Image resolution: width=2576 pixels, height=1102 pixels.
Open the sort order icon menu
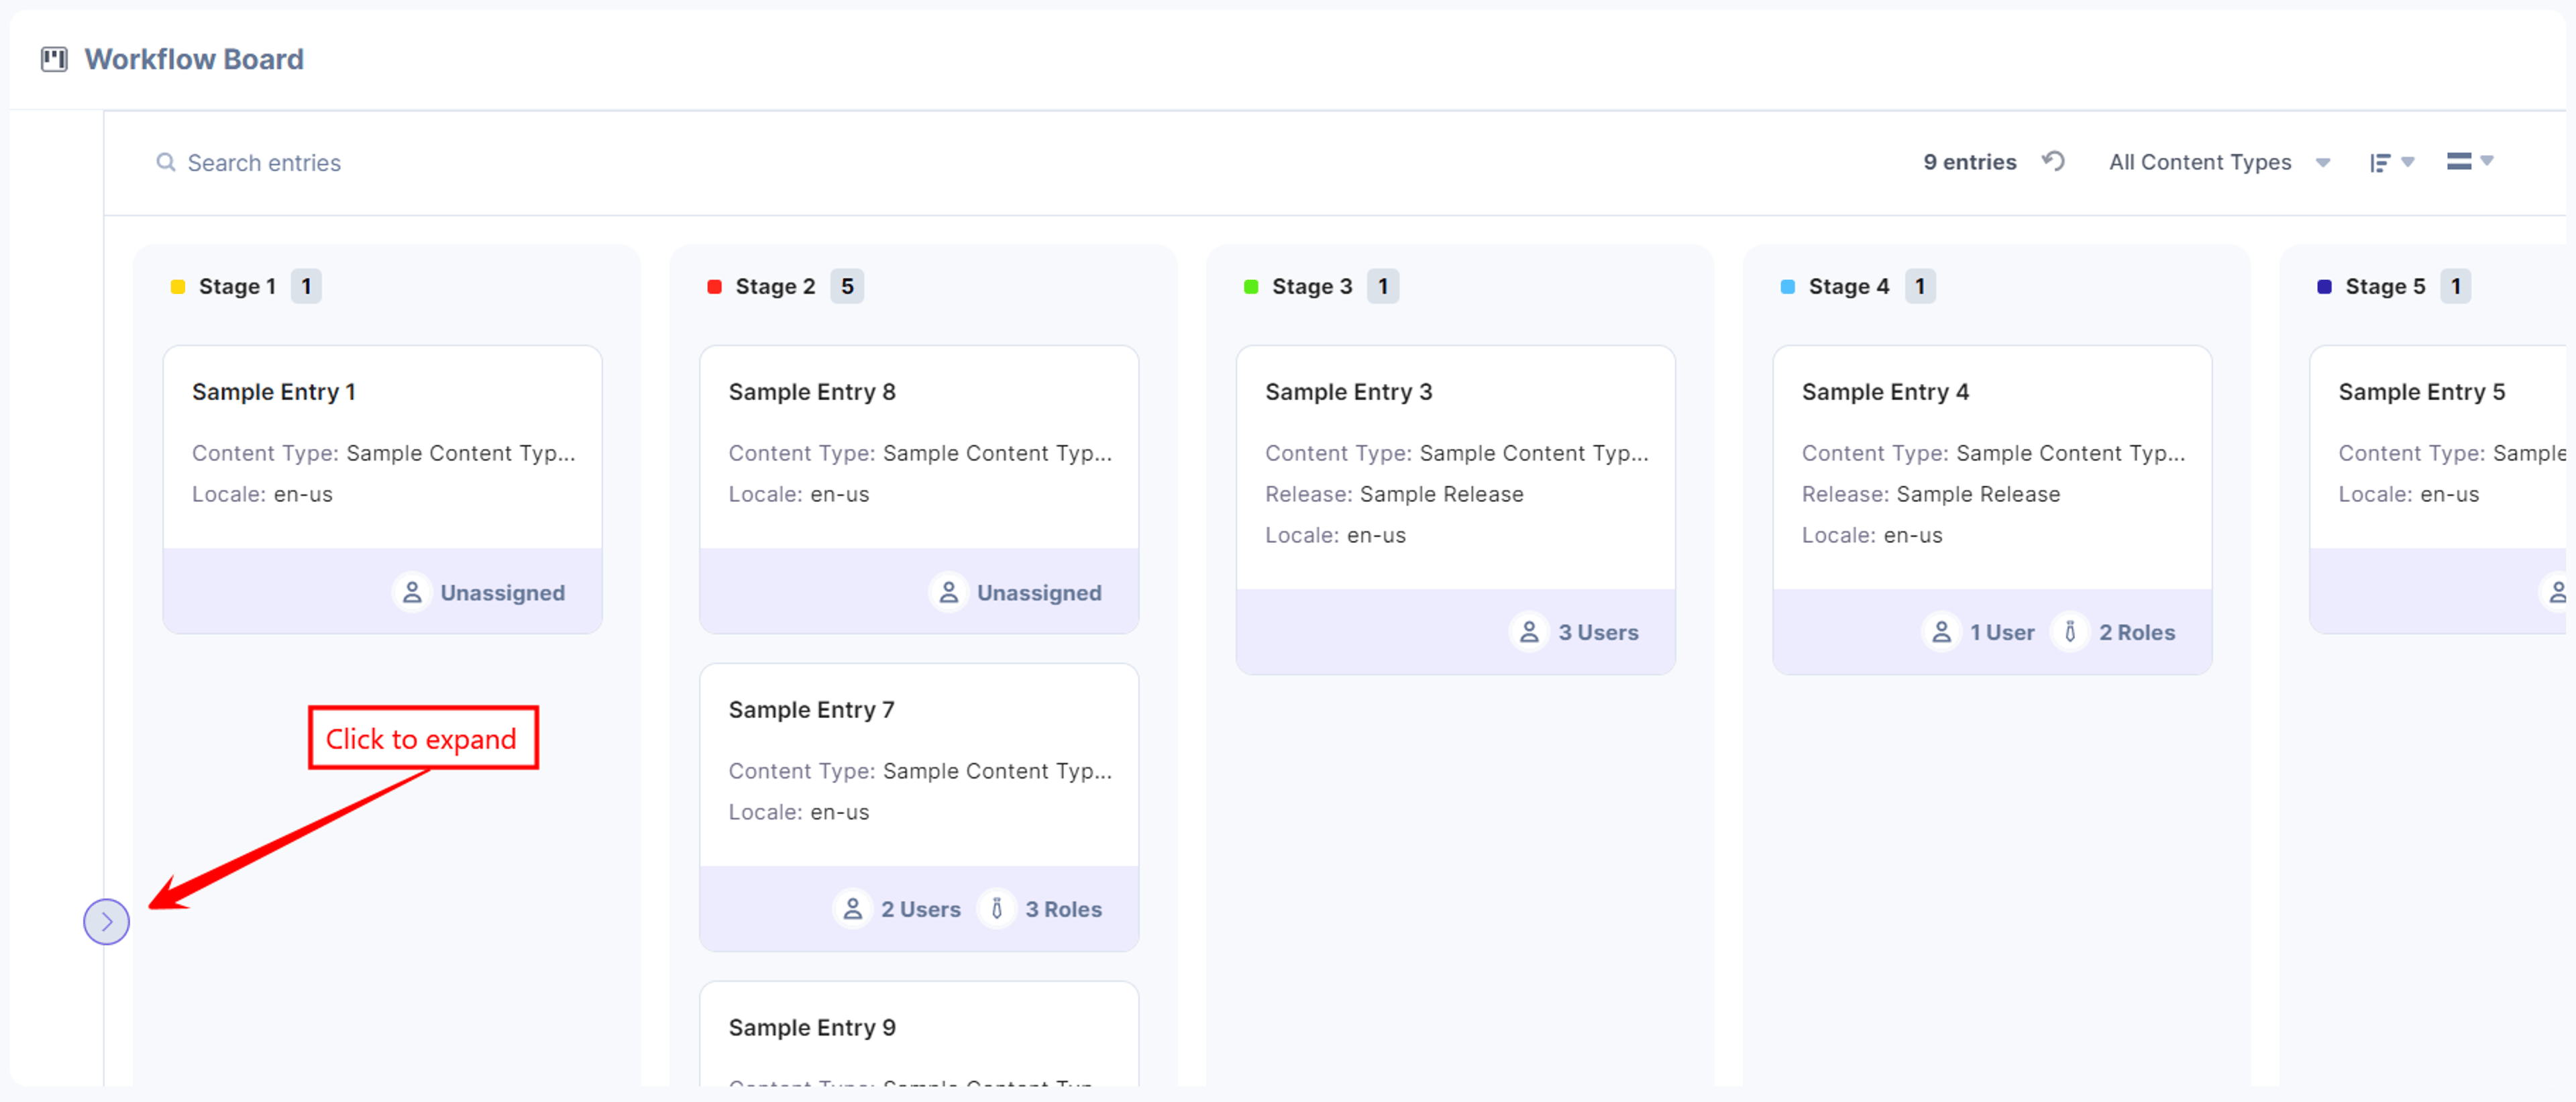click(2391, 162)
